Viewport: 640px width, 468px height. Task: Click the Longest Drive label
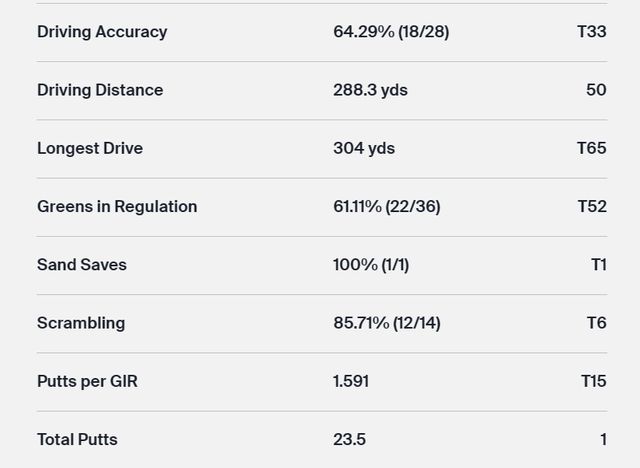coord(90,148)
